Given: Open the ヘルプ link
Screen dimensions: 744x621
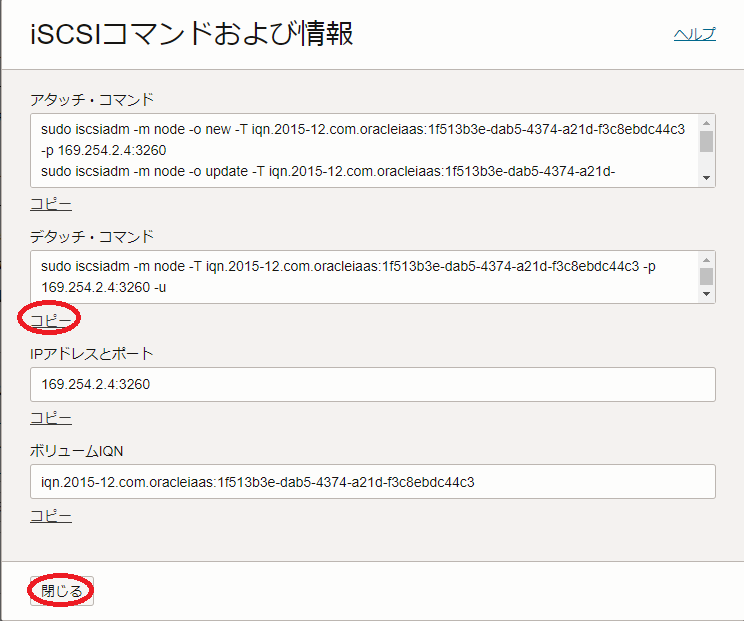Looking at the screenshot, I should [x=694, y=34].
